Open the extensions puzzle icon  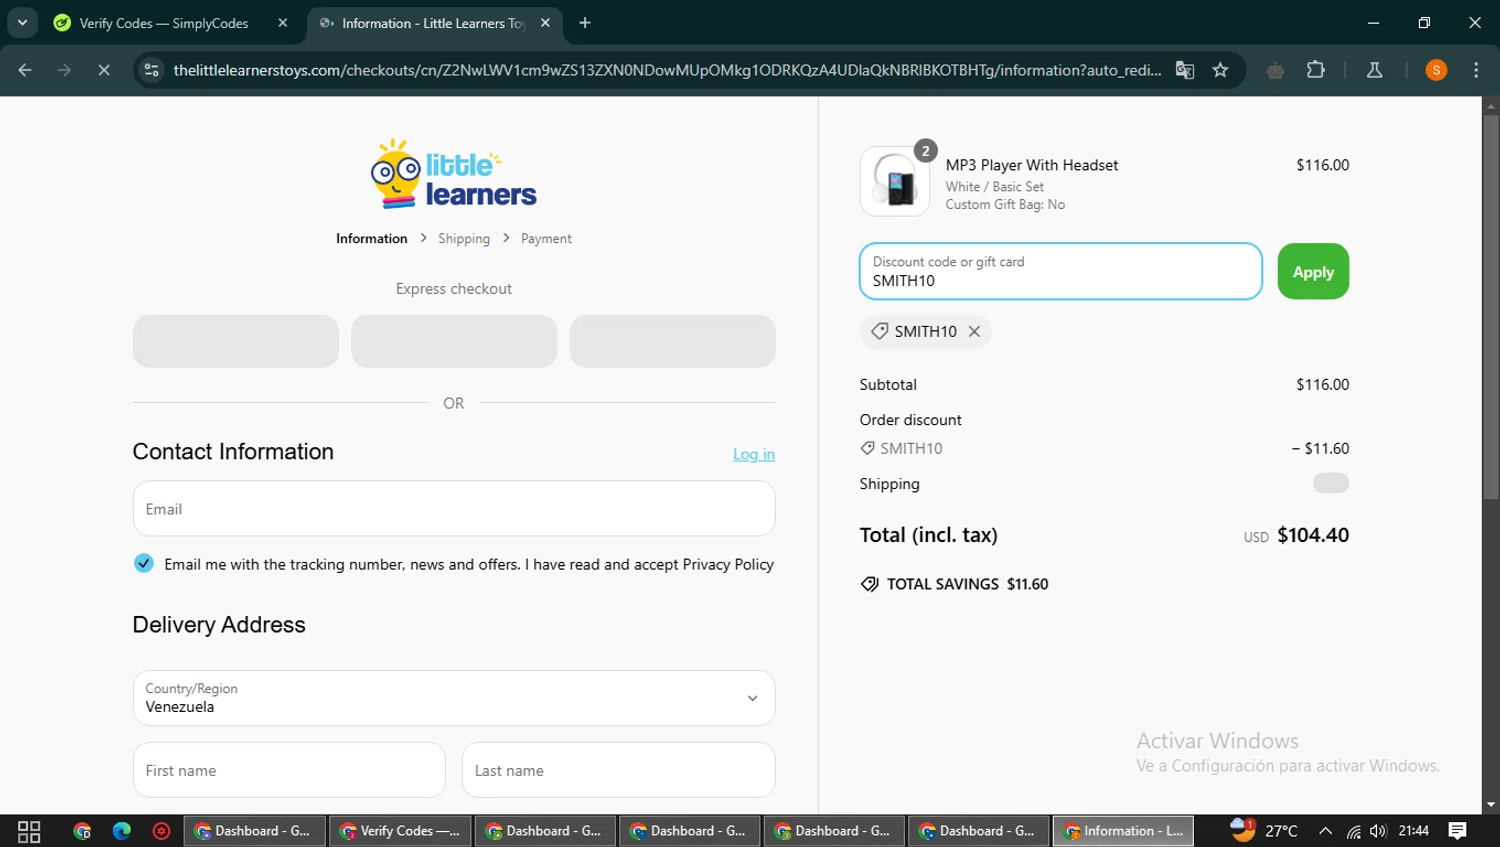click(1316, 70)
